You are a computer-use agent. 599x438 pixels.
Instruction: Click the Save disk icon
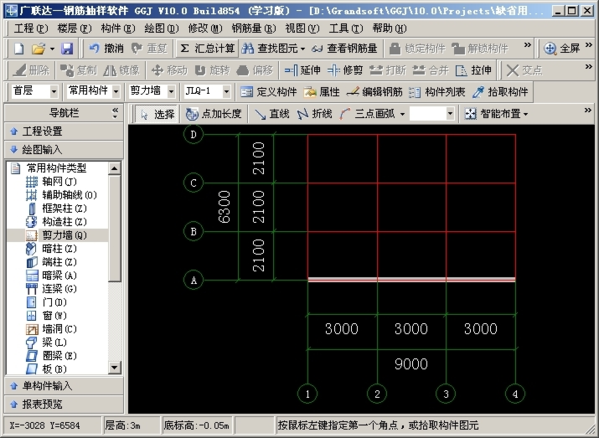[67, 48]
